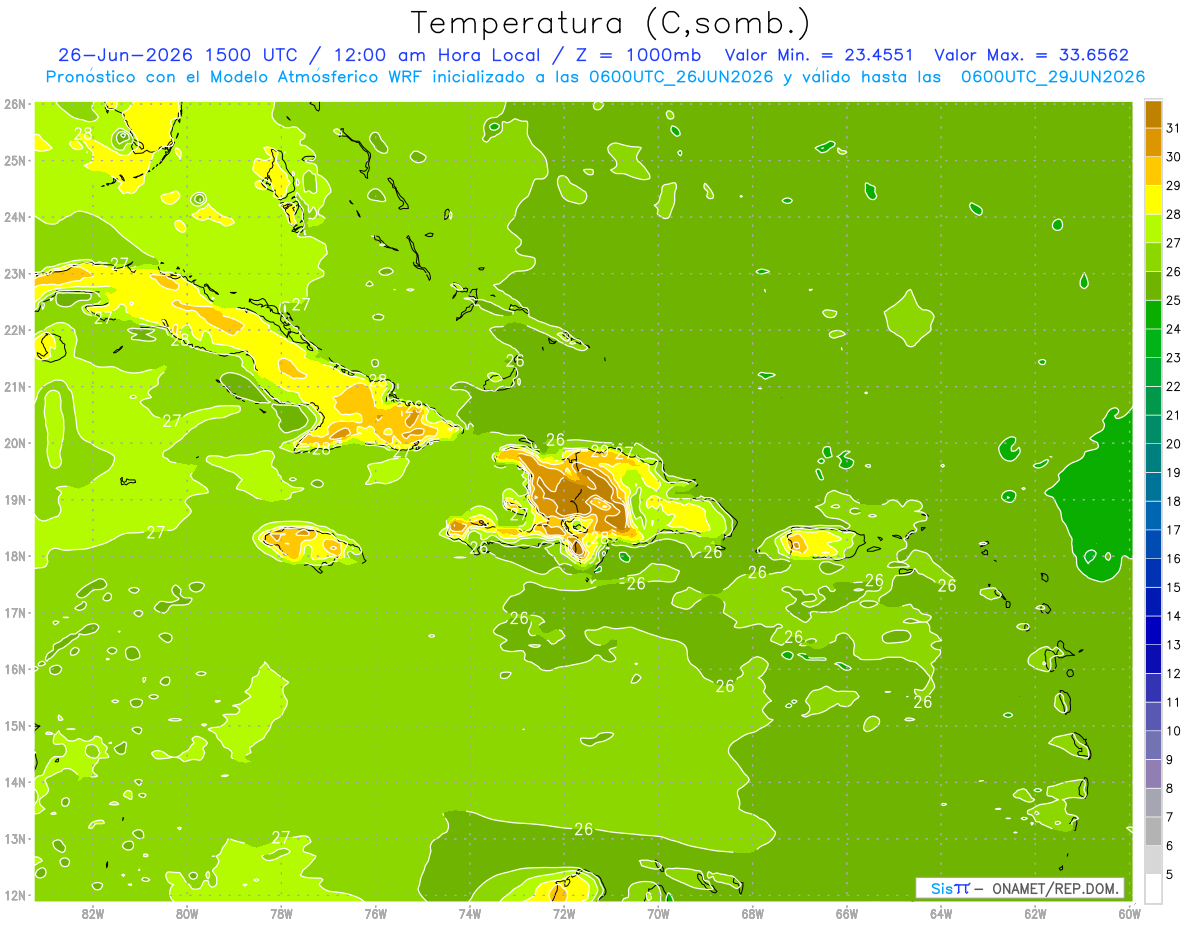Select the purple legend band between 9 and 10
This screenshot has height=927, width=1200.
click(1153, 746)
